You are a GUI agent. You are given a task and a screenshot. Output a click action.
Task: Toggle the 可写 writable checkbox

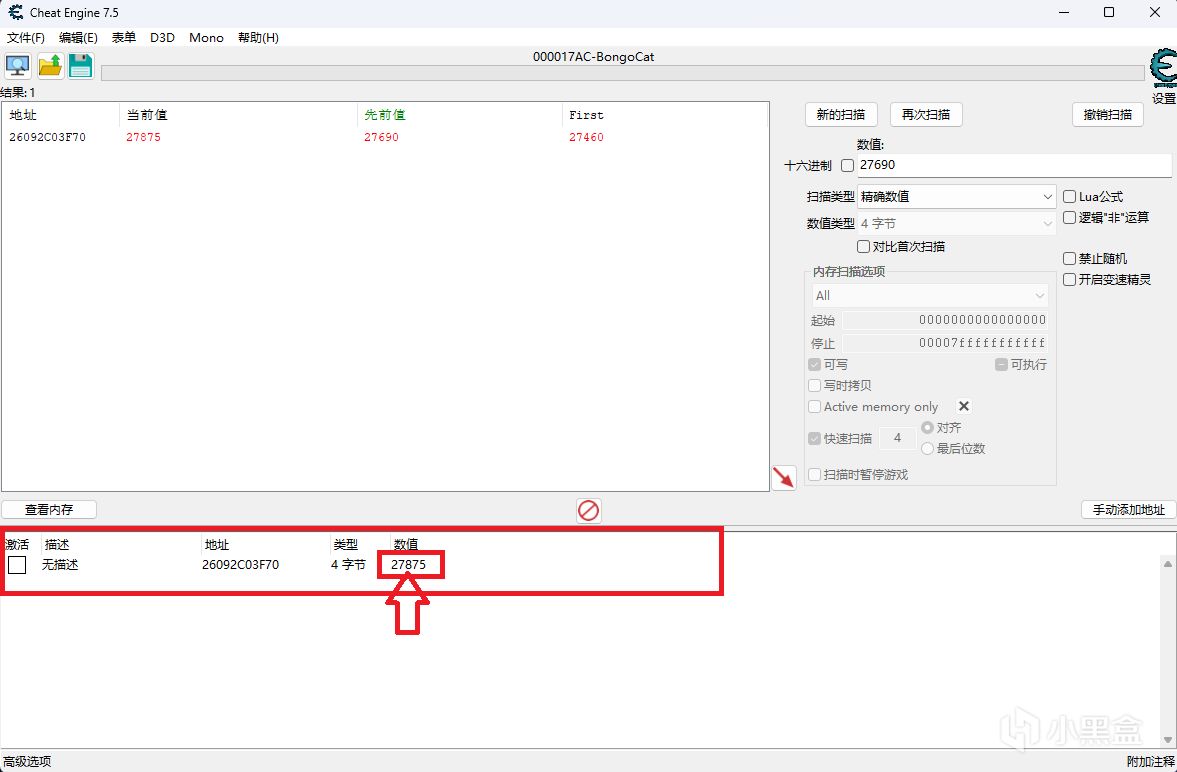(x=814, y=364)
